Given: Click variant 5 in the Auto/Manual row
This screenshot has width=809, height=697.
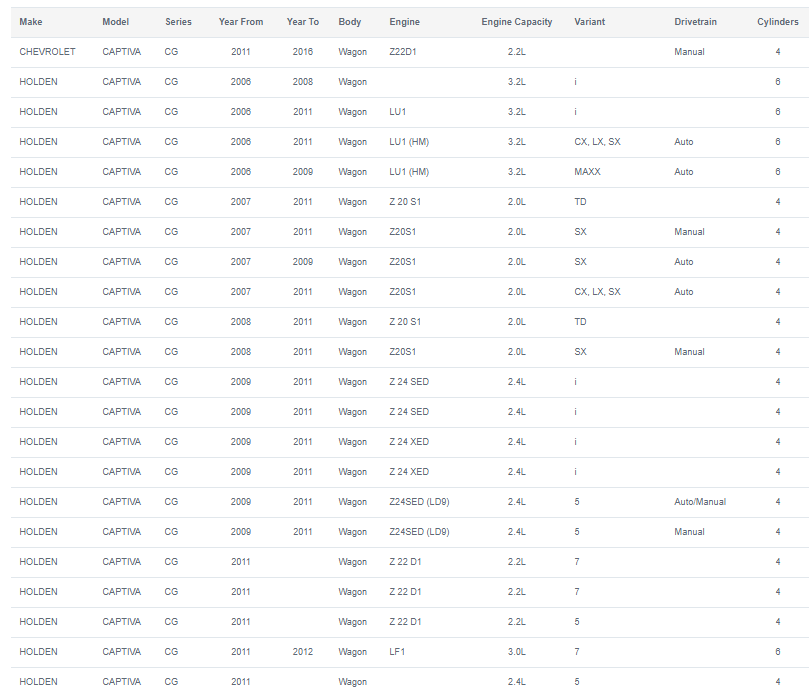Looking at the screenshot, I should click(577, 501).
